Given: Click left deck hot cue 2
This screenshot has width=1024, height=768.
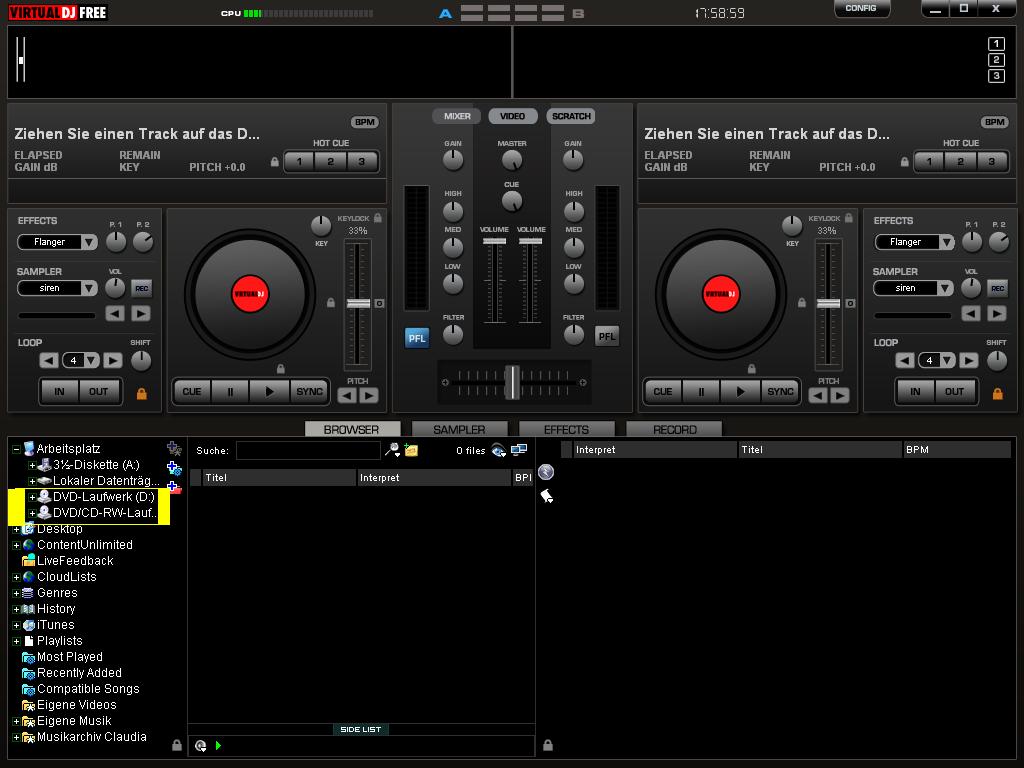Looking at the screenshot, I should [x=330, y=161].
